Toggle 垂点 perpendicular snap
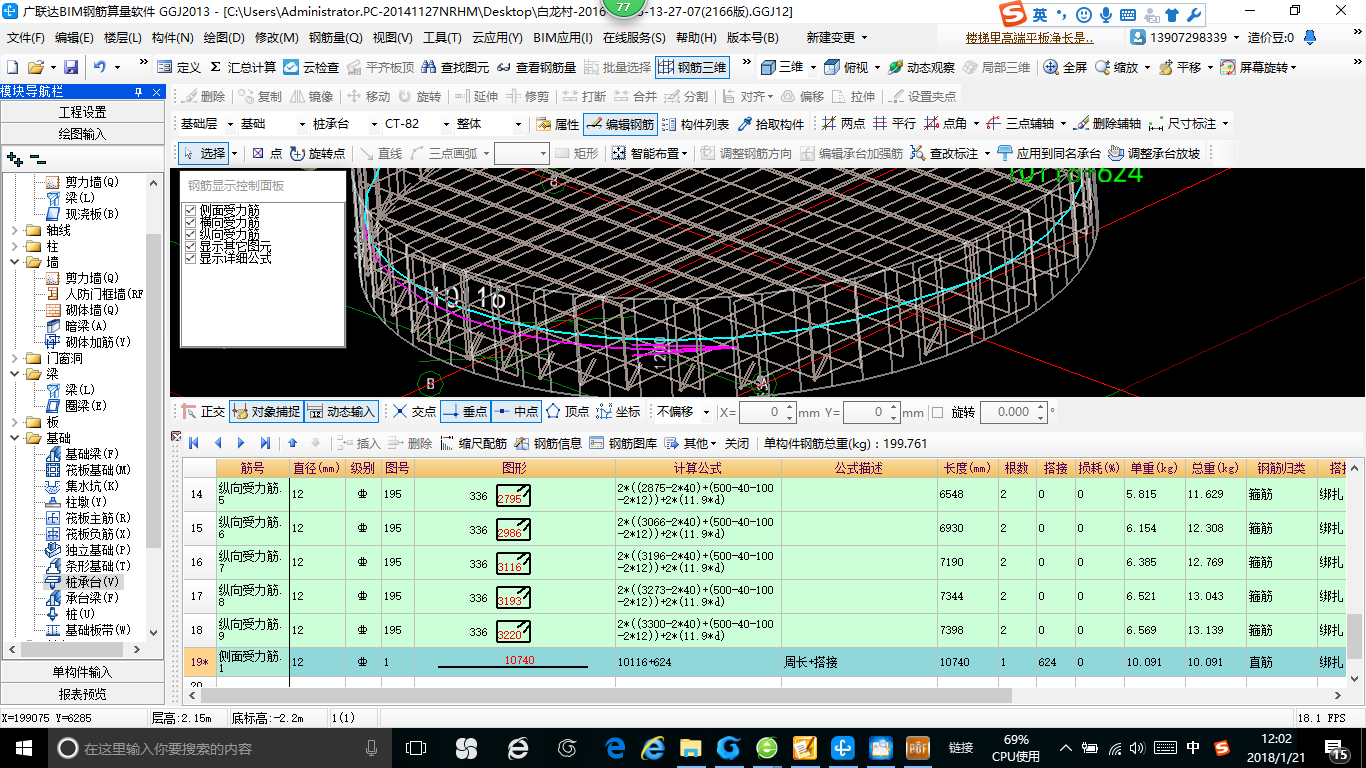This screenshot has height=768, width=1366. [x=464, y=411]
